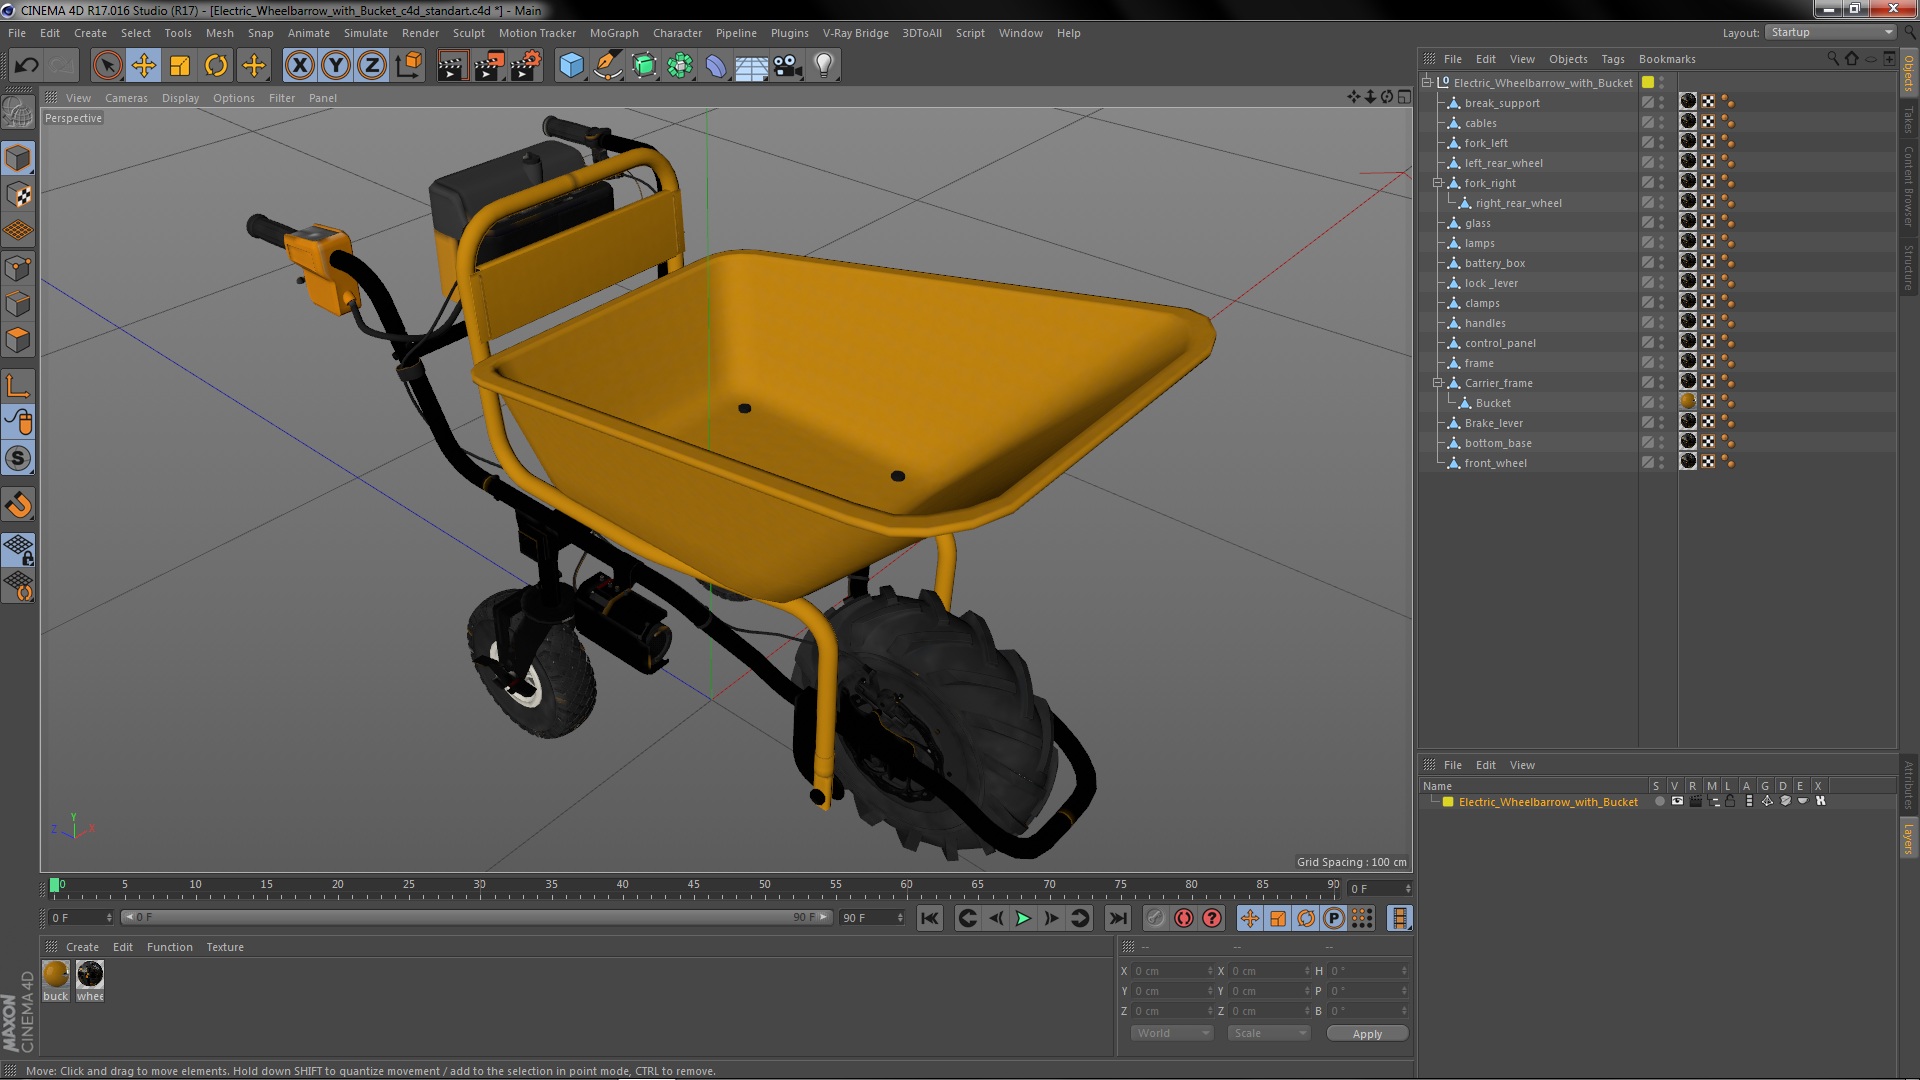
Task: Click the end frame 90 F stepper
Action: [x=900, y=918]
